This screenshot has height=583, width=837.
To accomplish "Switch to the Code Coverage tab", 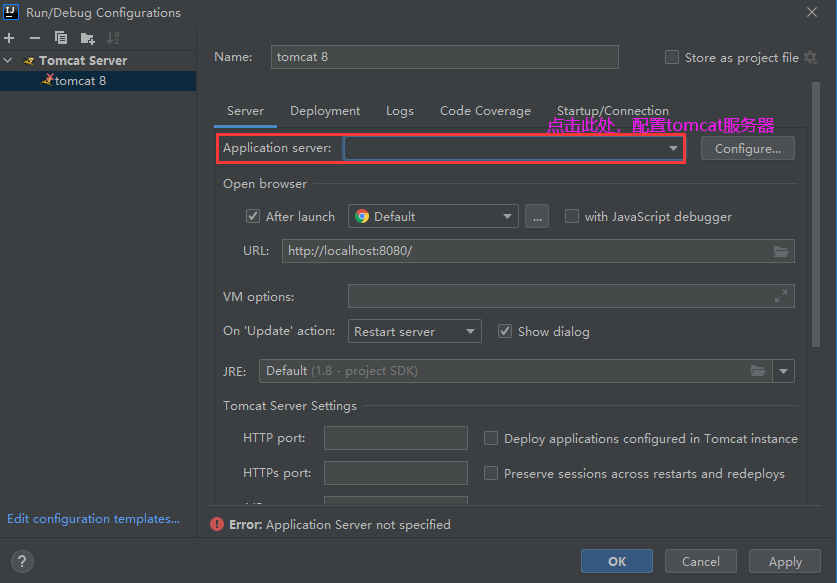I will tap(485, 111).
